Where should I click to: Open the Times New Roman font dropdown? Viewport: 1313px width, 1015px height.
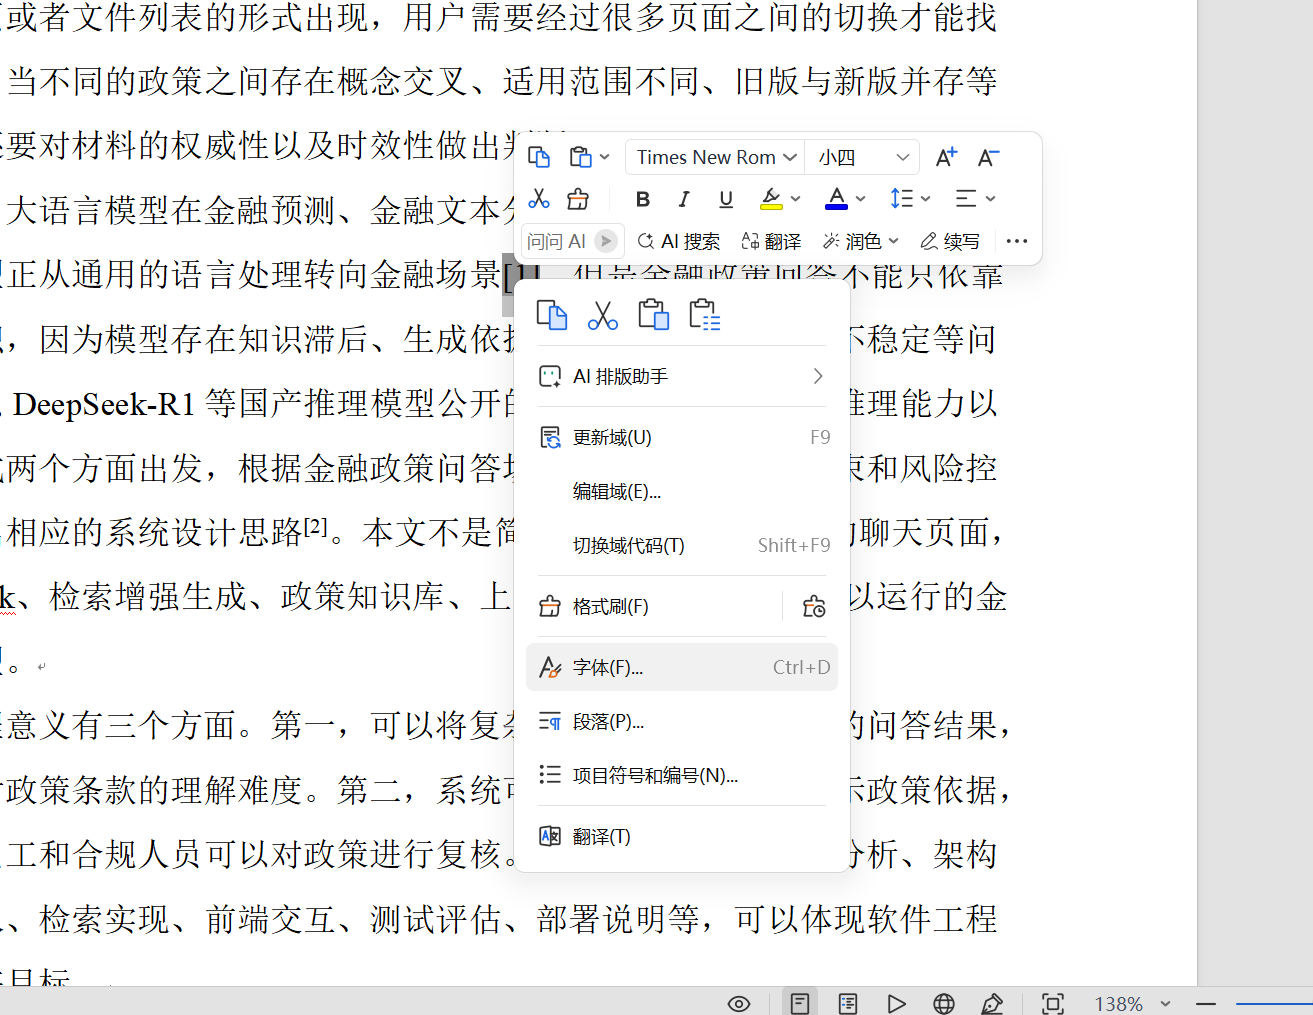click(x=715, y=157)
